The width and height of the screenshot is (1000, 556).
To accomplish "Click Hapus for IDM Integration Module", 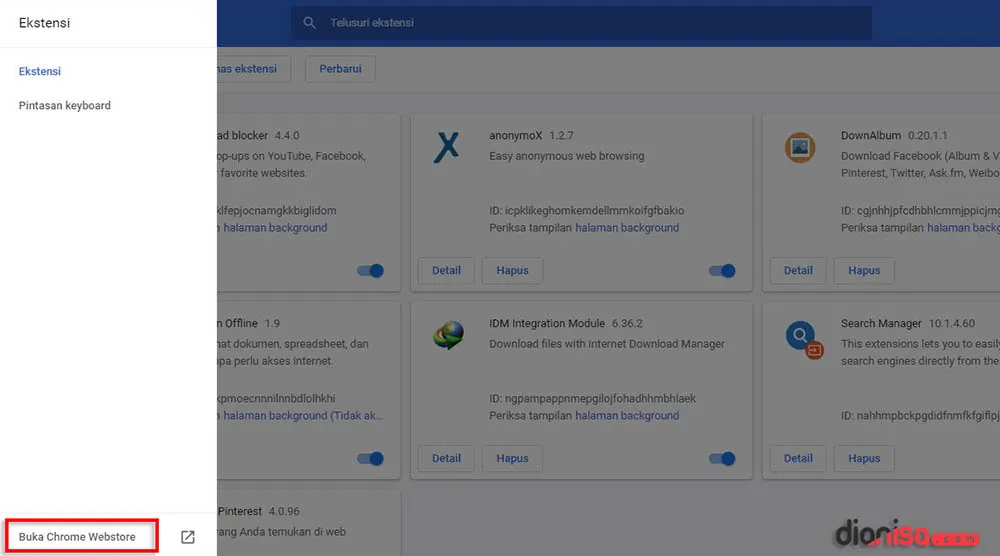I will pos(512,458).
